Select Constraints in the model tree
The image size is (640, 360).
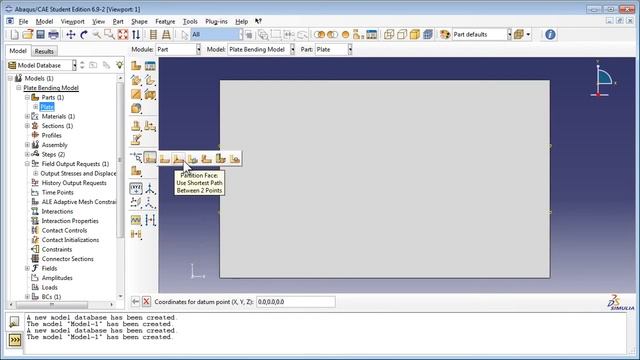tap(57, 249)
